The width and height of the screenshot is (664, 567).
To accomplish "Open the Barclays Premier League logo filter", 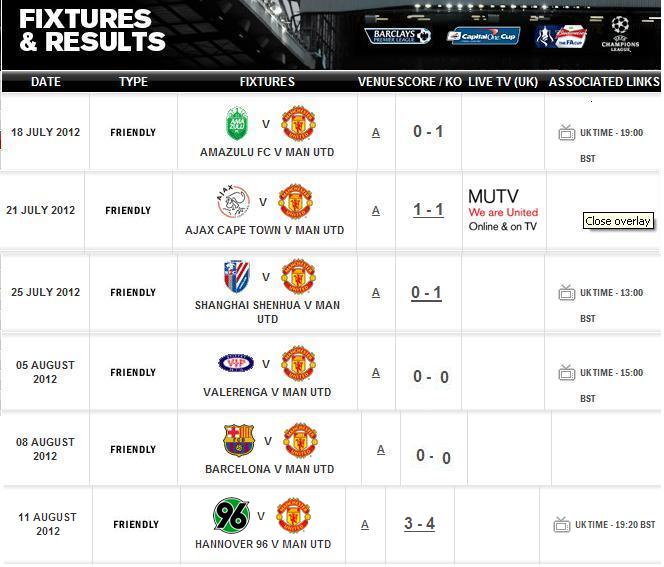I will pos(398,36).
